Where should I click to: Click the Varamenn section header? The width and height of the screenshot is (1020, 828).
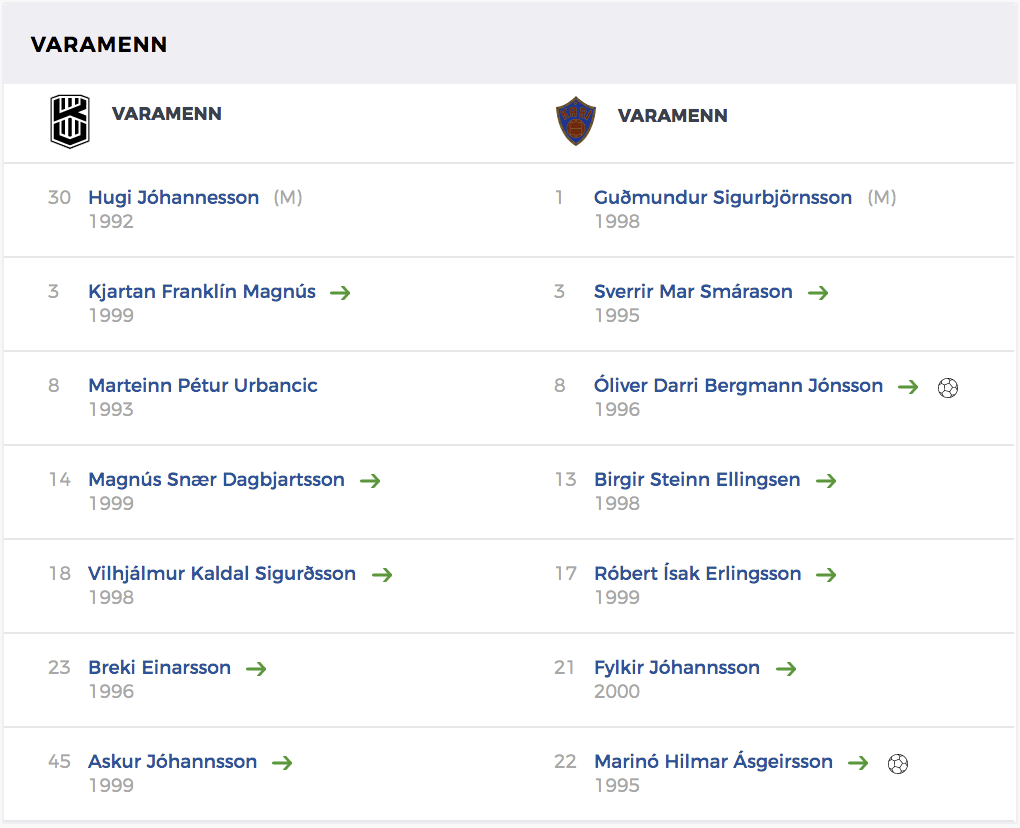(99, 44)
